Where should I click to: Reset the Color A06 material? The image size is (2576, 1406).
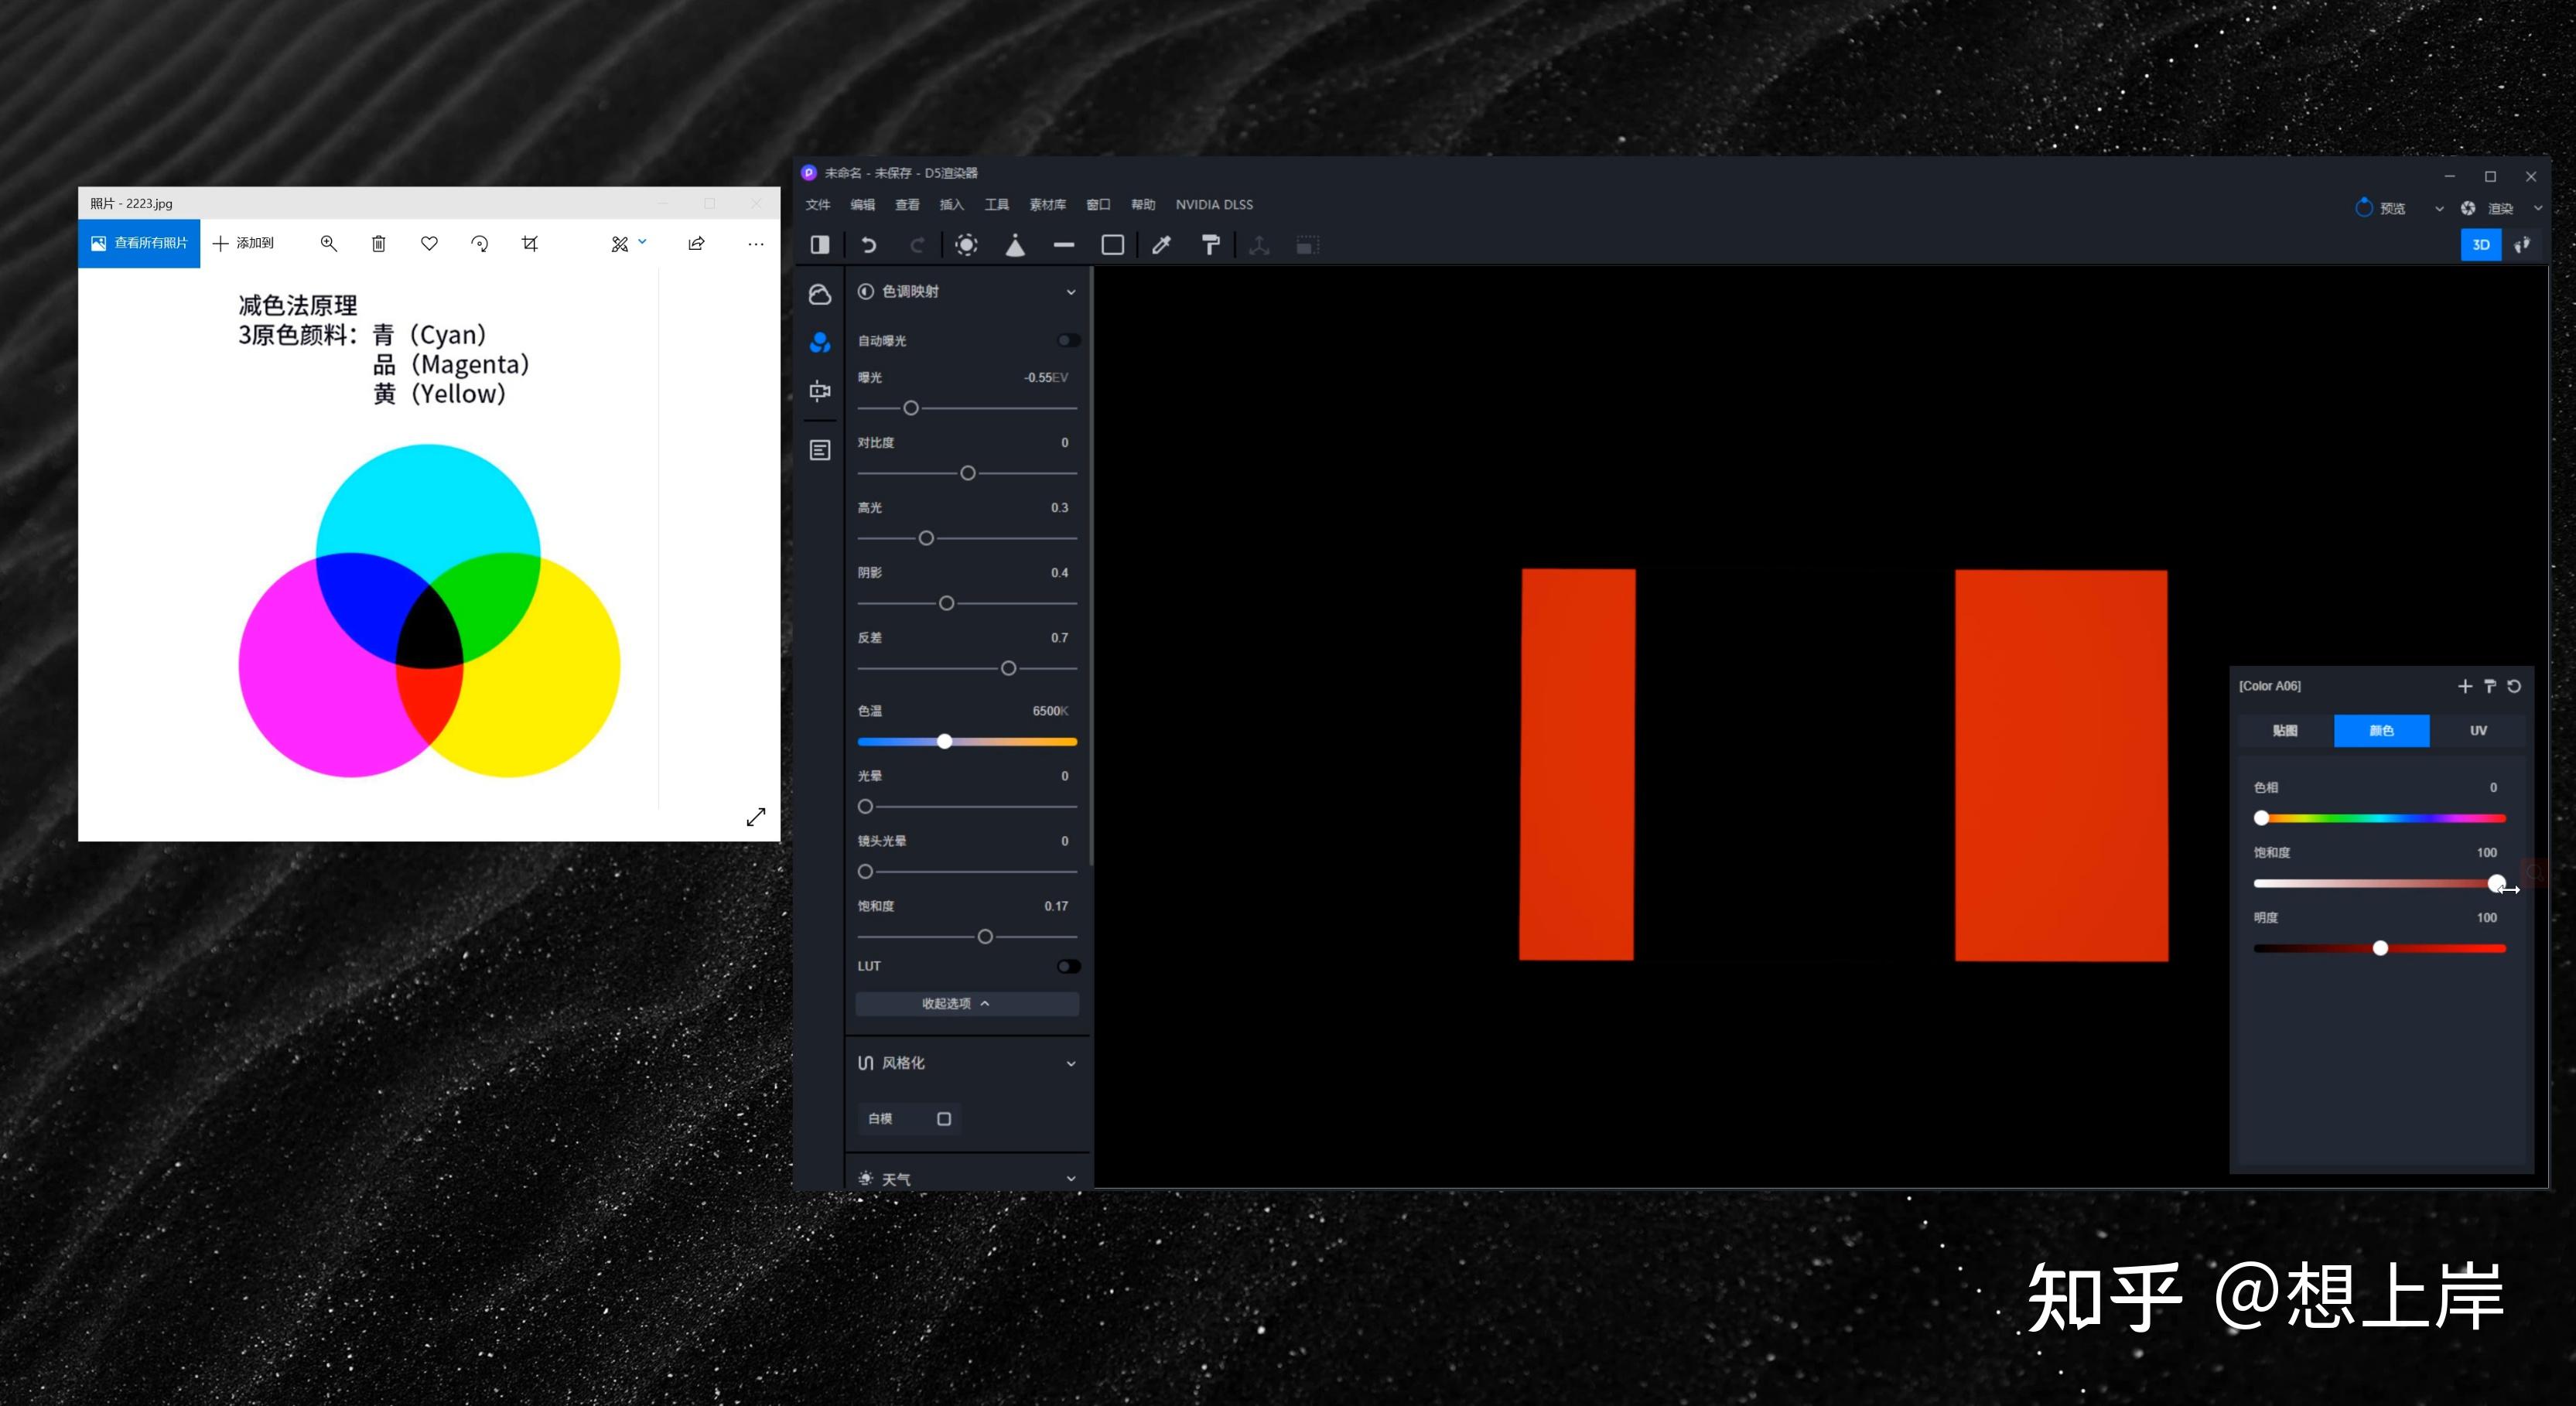[2514, 686]
